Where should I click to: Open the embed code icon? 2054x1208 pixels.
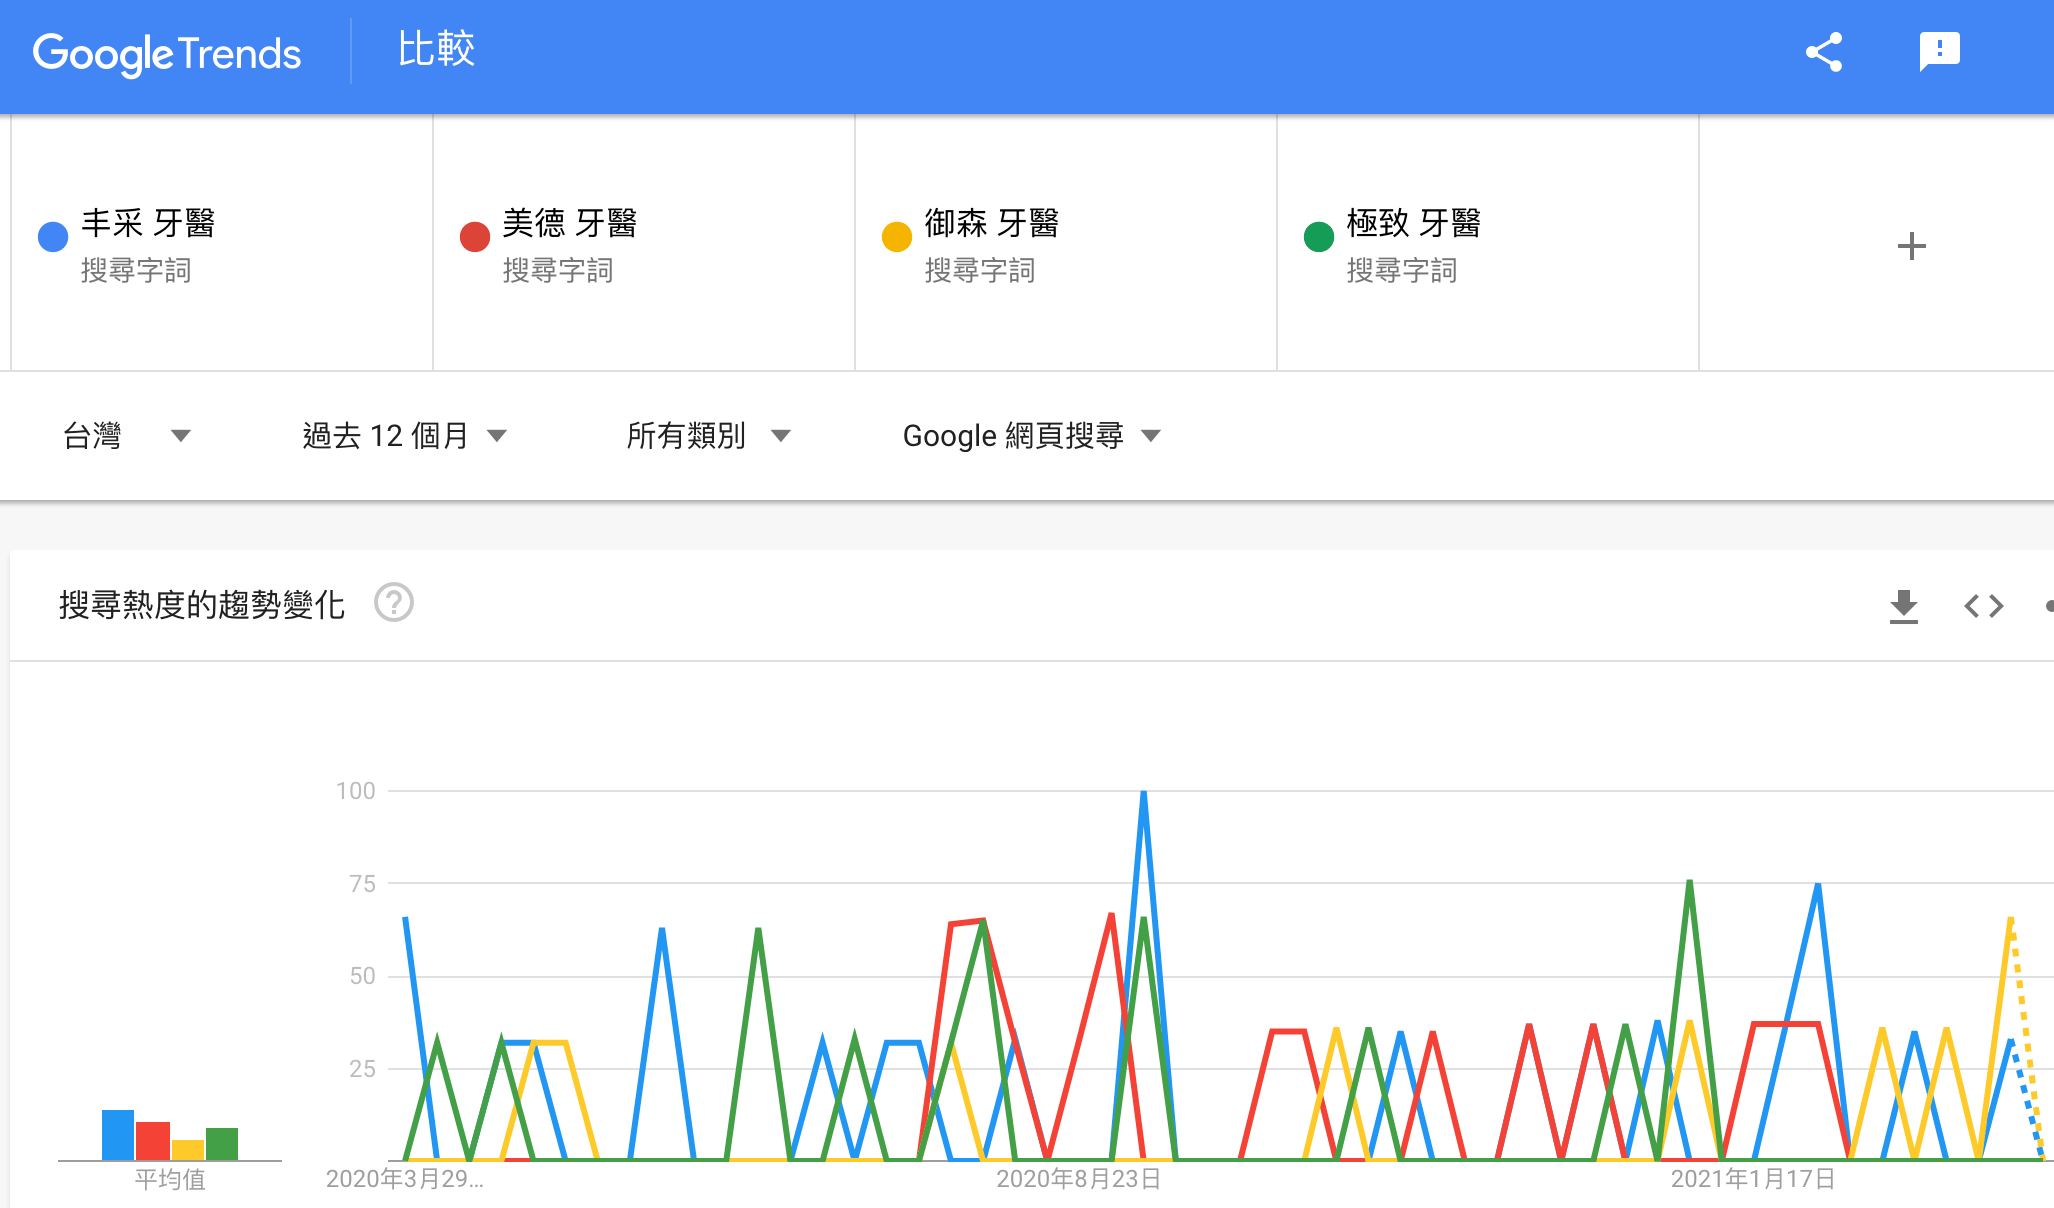click(x=1984, y=606)
